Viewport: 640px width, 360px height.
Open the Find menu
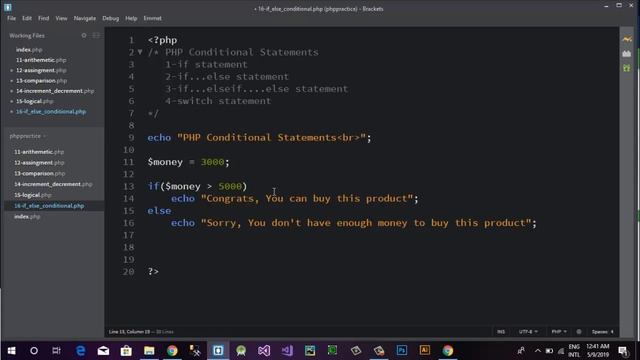(x=43, y=18)
